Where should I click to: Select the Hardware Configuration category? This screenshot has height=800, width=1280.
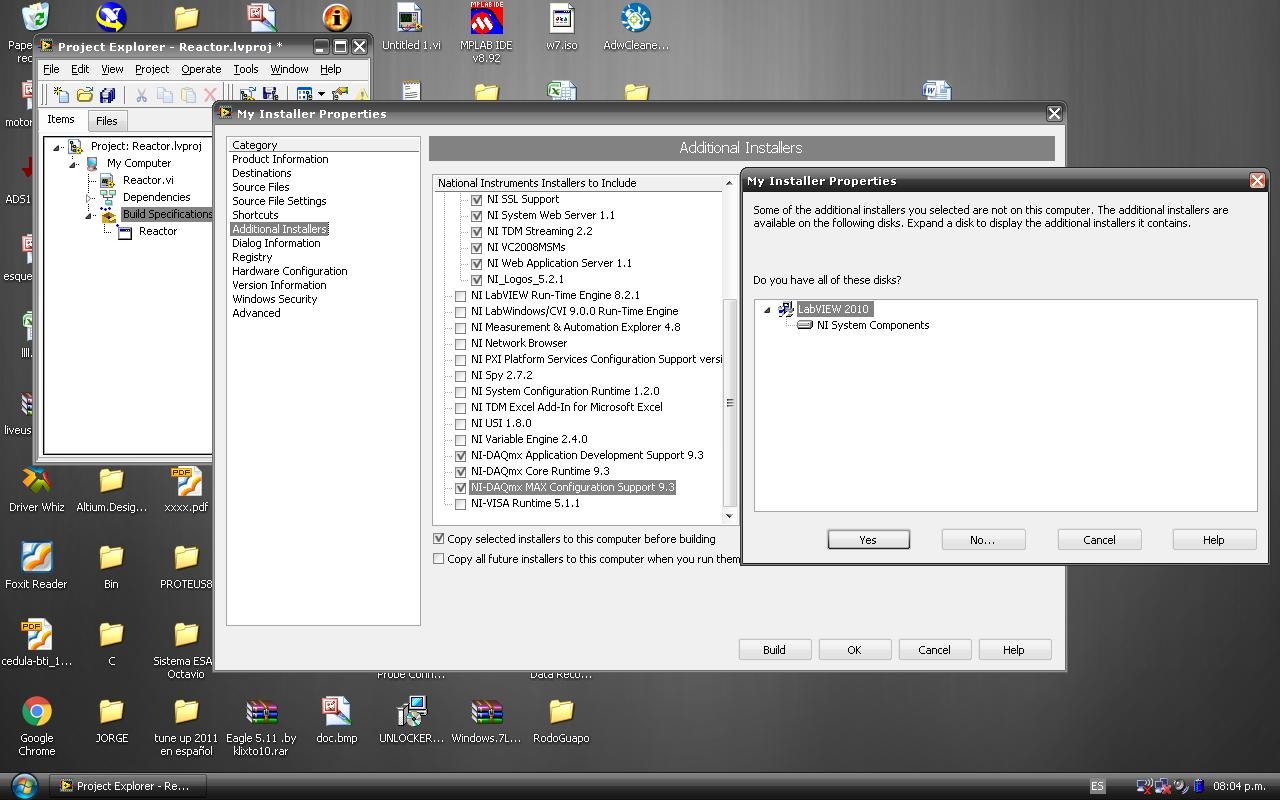(290, 271)
